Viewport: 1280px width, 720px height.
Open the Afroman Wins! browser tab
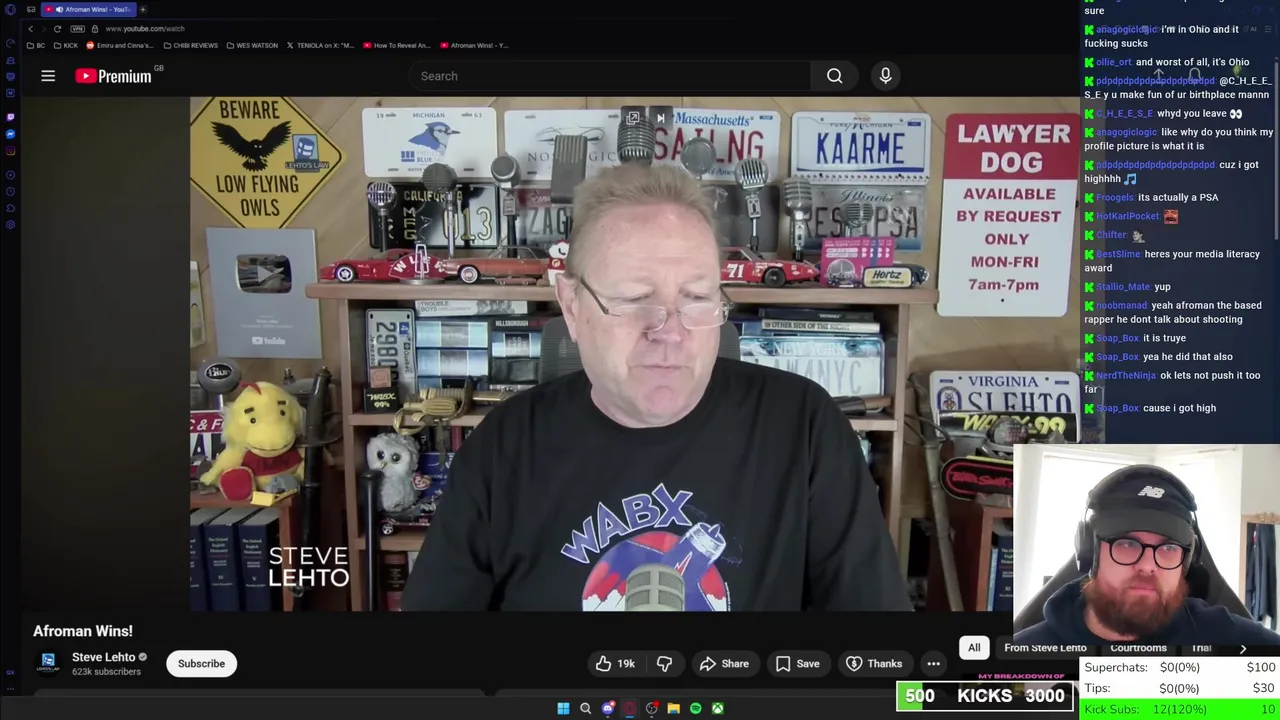click(88, 9)
